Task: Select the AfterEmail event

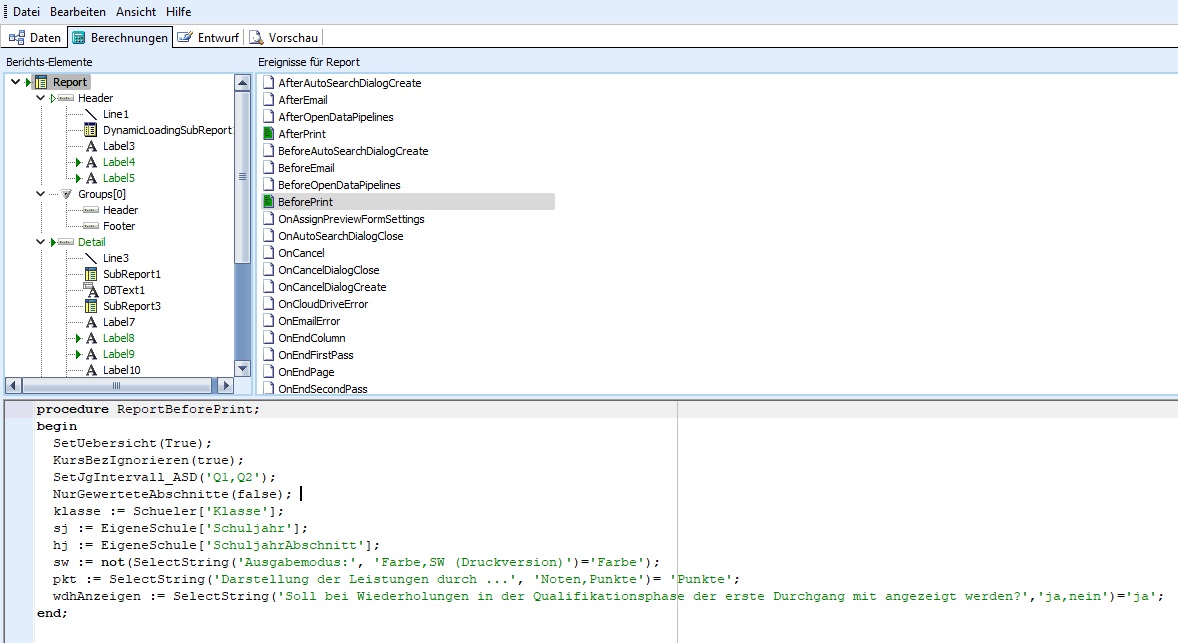Action: (x=303, y=100)
